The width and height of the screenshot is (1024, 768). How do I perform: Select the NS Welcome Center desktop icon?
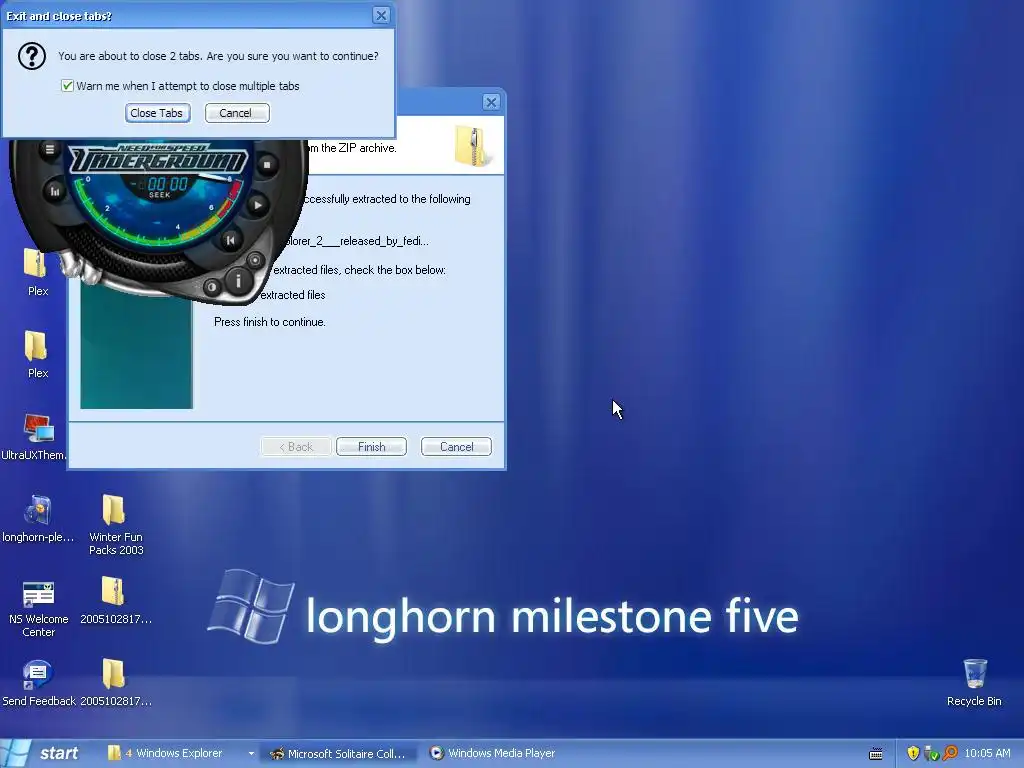pyautogui.click(x=38, y=608)
